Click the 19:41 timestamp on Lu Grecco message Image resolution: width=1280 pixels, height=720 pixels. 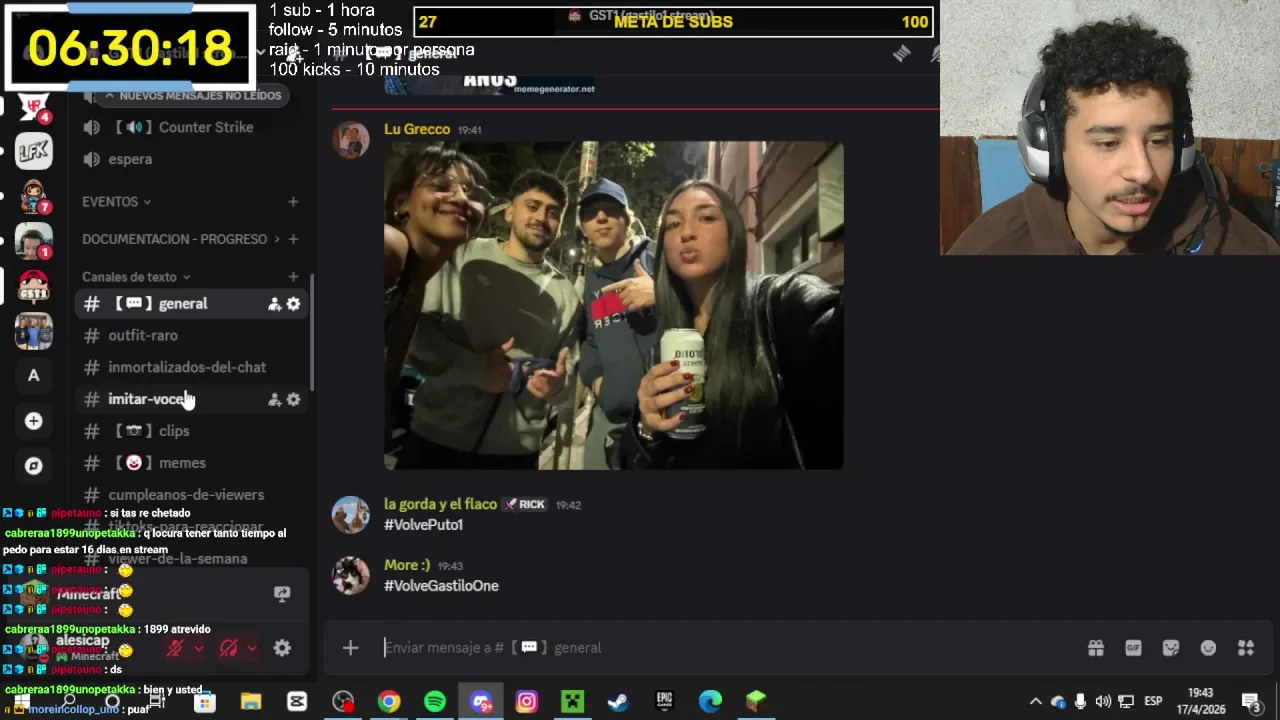469,130
